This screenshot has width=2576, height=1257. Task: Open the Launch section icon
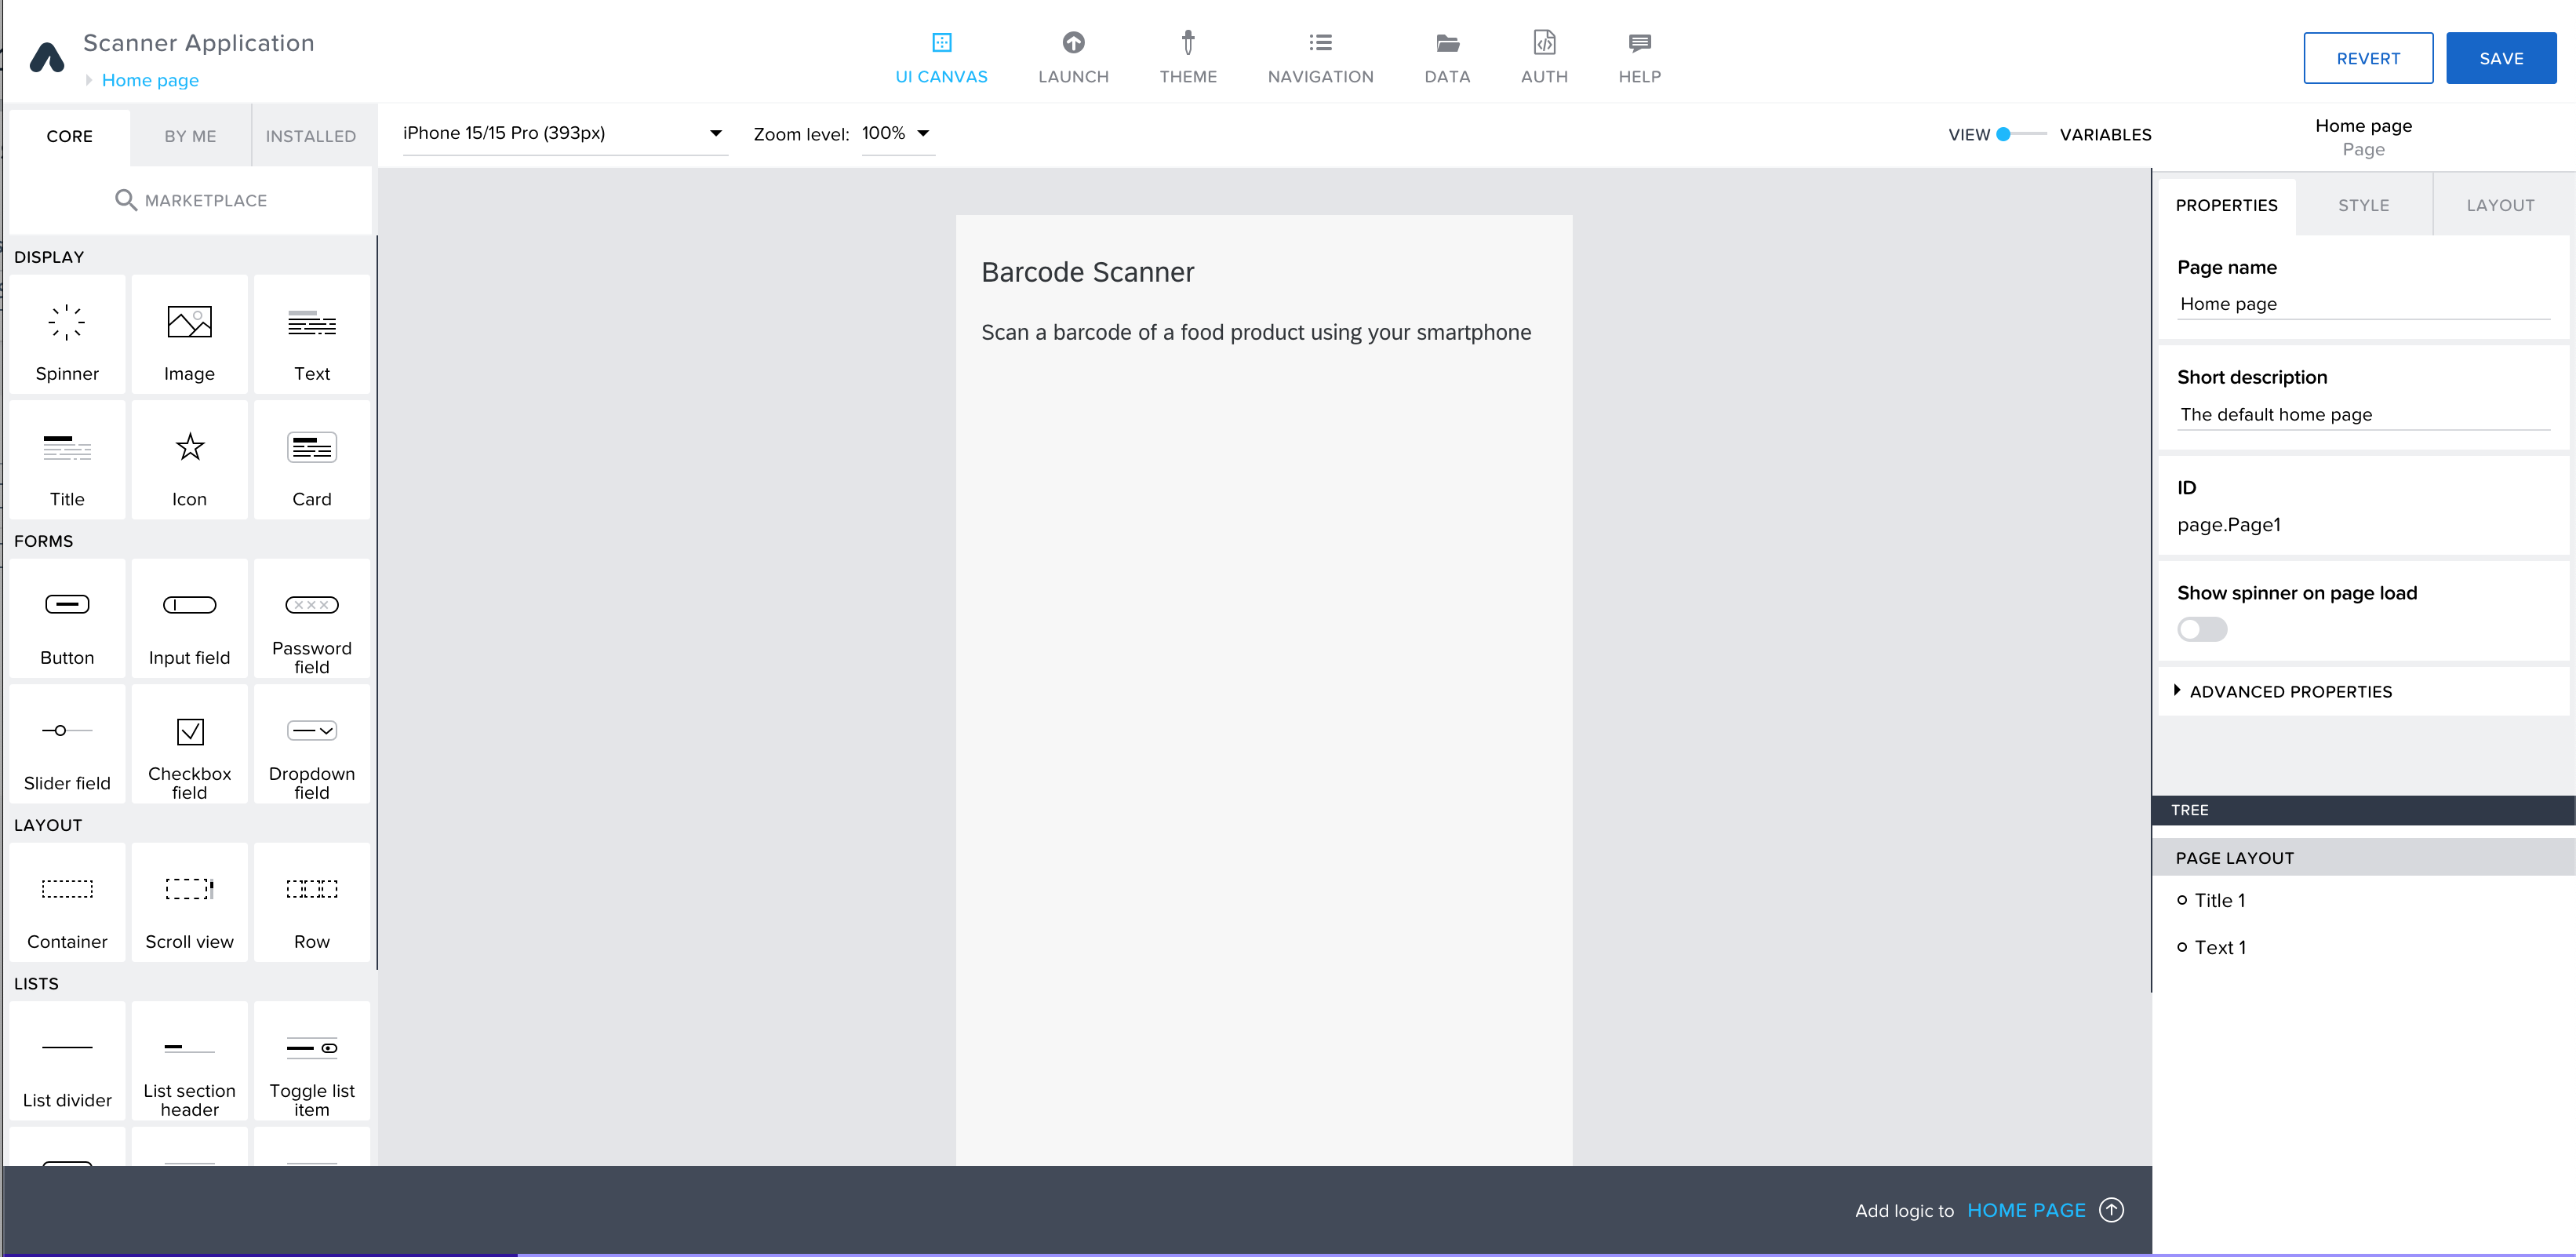point(1073,43)
